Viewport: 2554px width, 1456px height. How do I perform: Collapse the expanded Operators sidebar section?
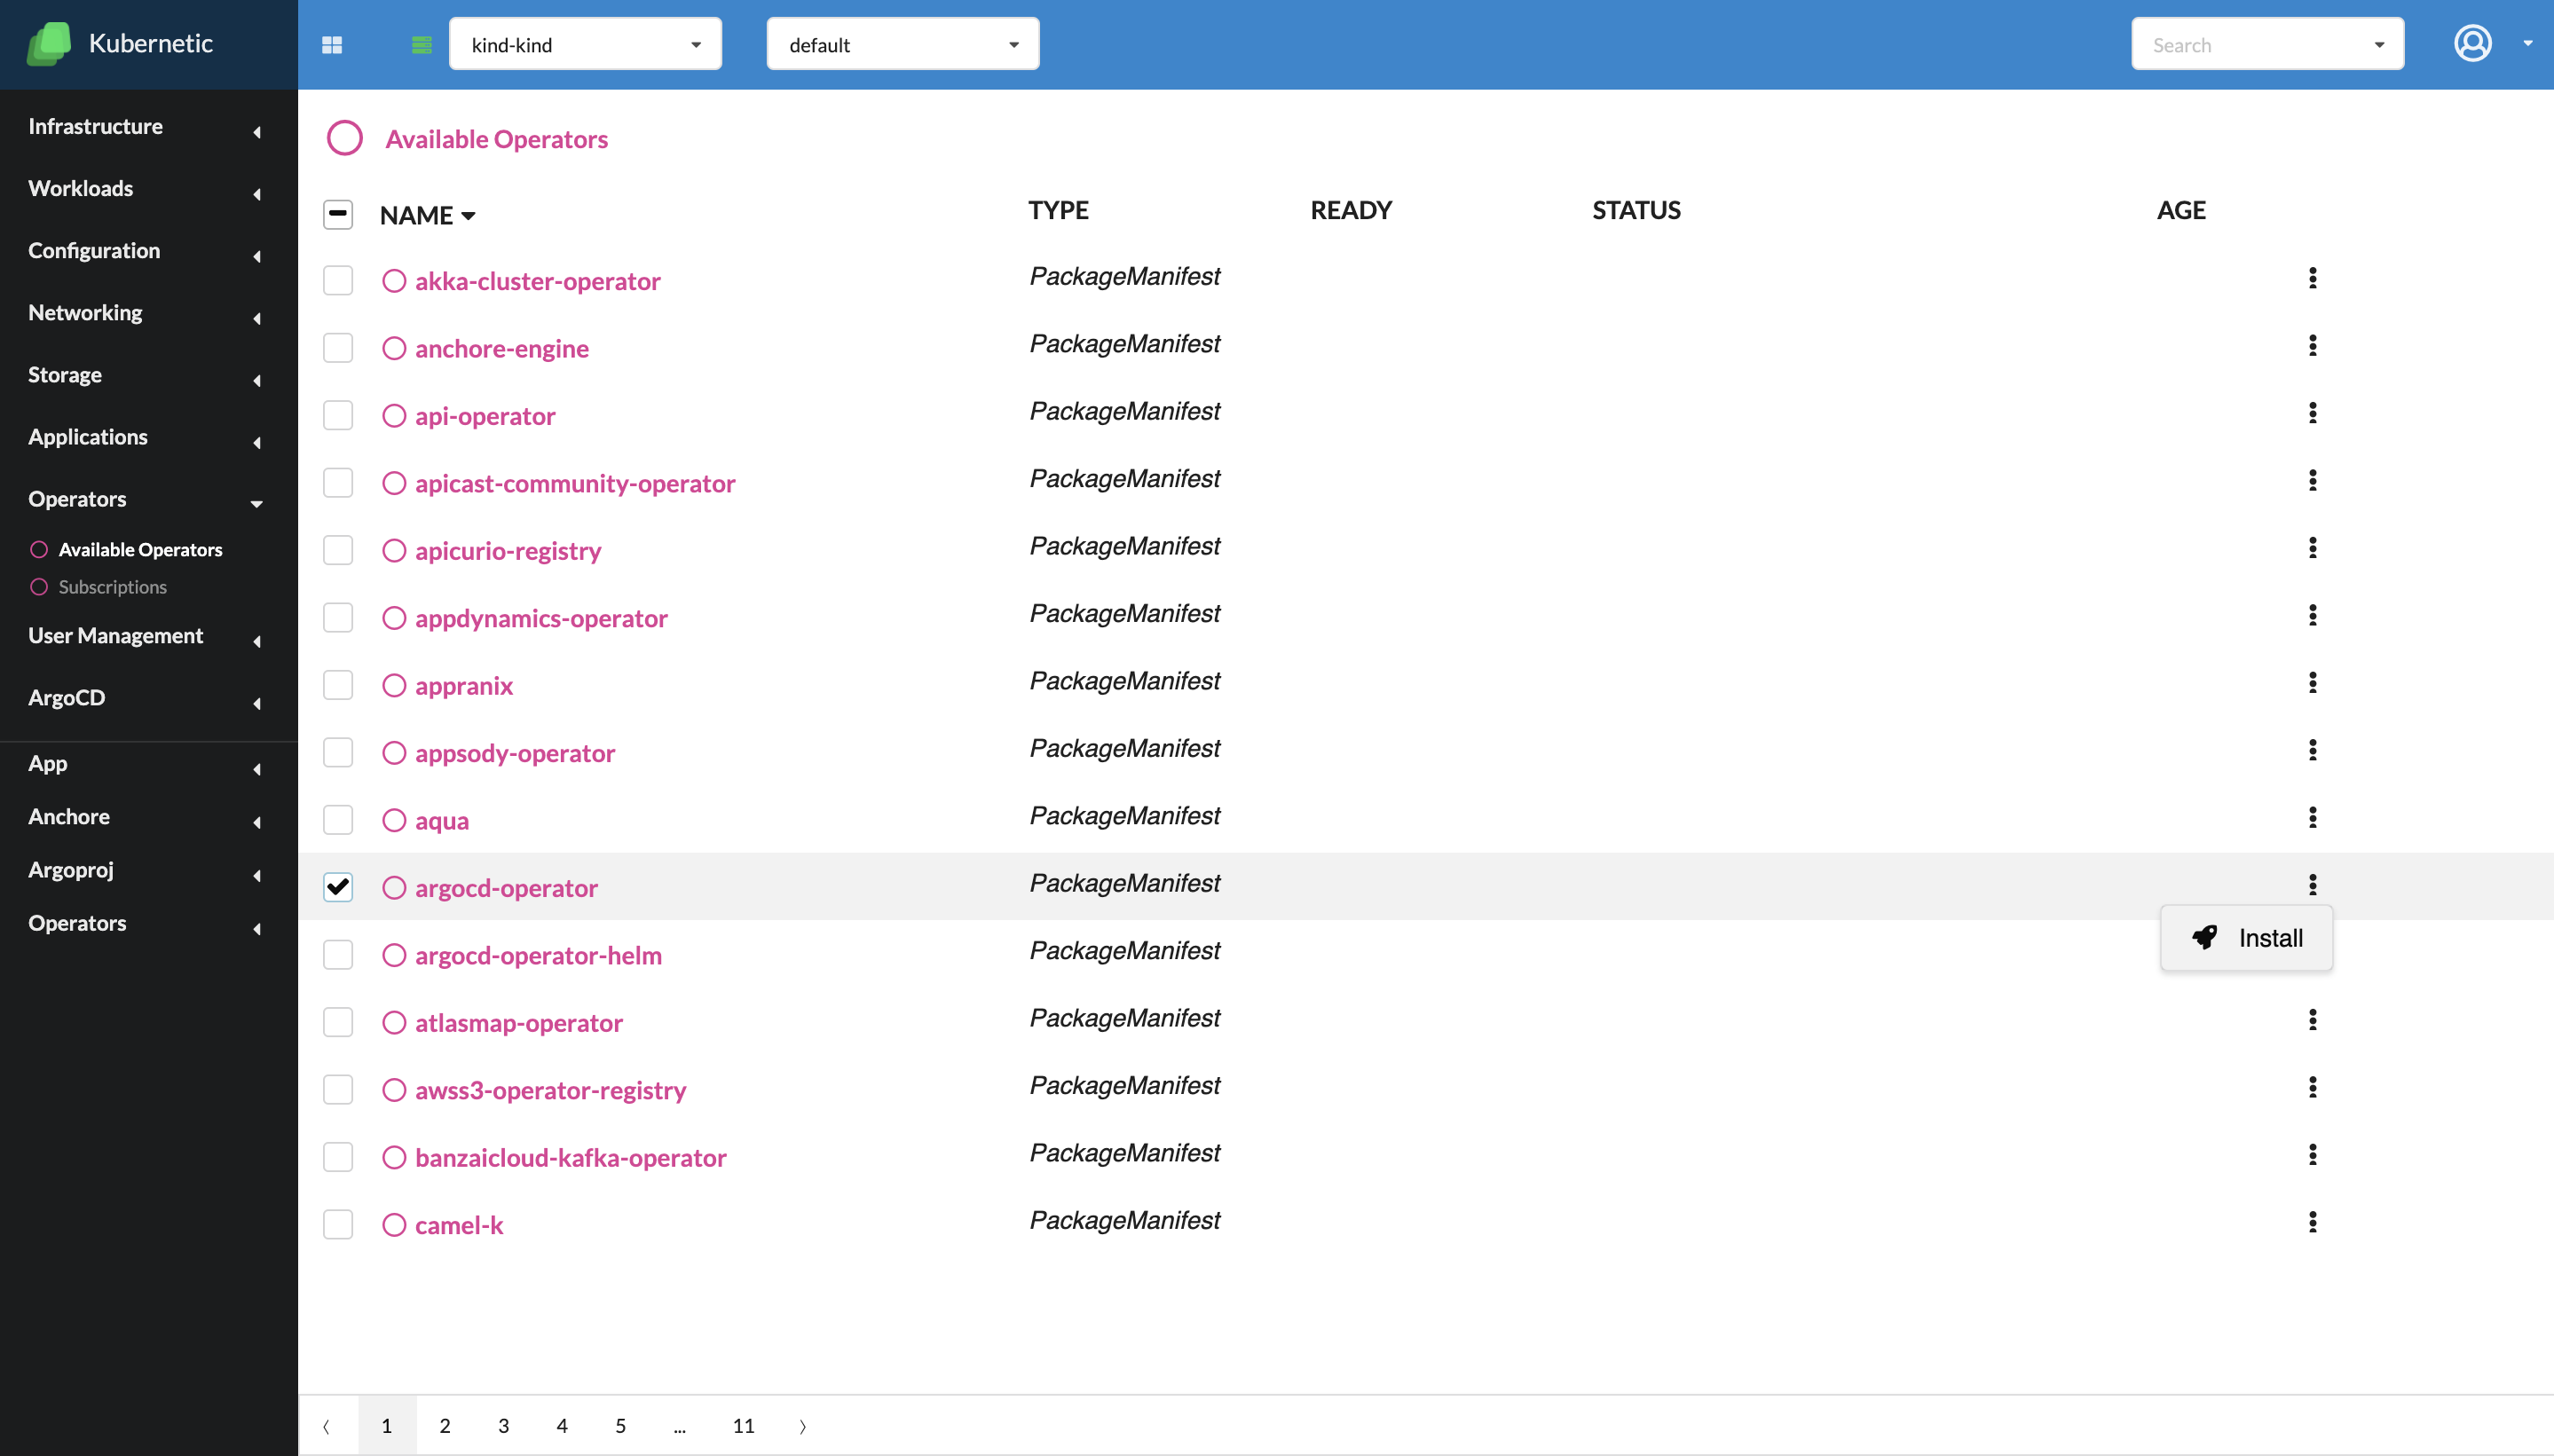pyautogui.click(x=149, y=499)
